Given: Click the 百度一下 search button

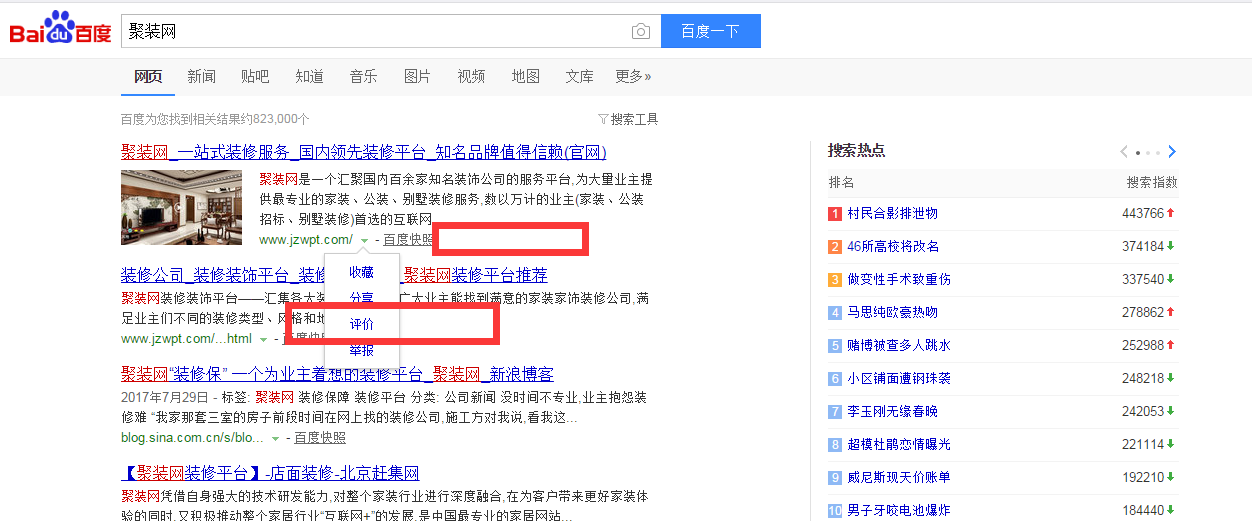Looking at the screenshot, I should pos(711,31).
